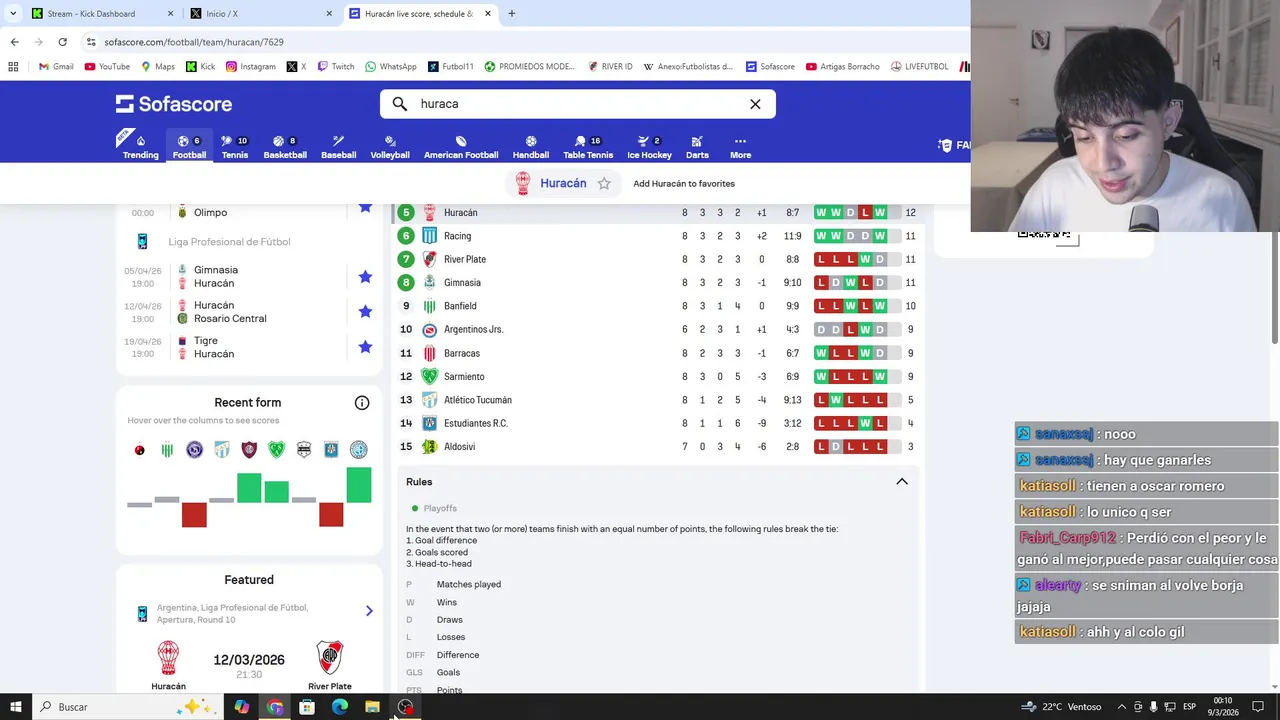The width and height of the screenshot is (1280, 720).
Task: Select the River Plate crest in Featured match
Action: (330, 658)
